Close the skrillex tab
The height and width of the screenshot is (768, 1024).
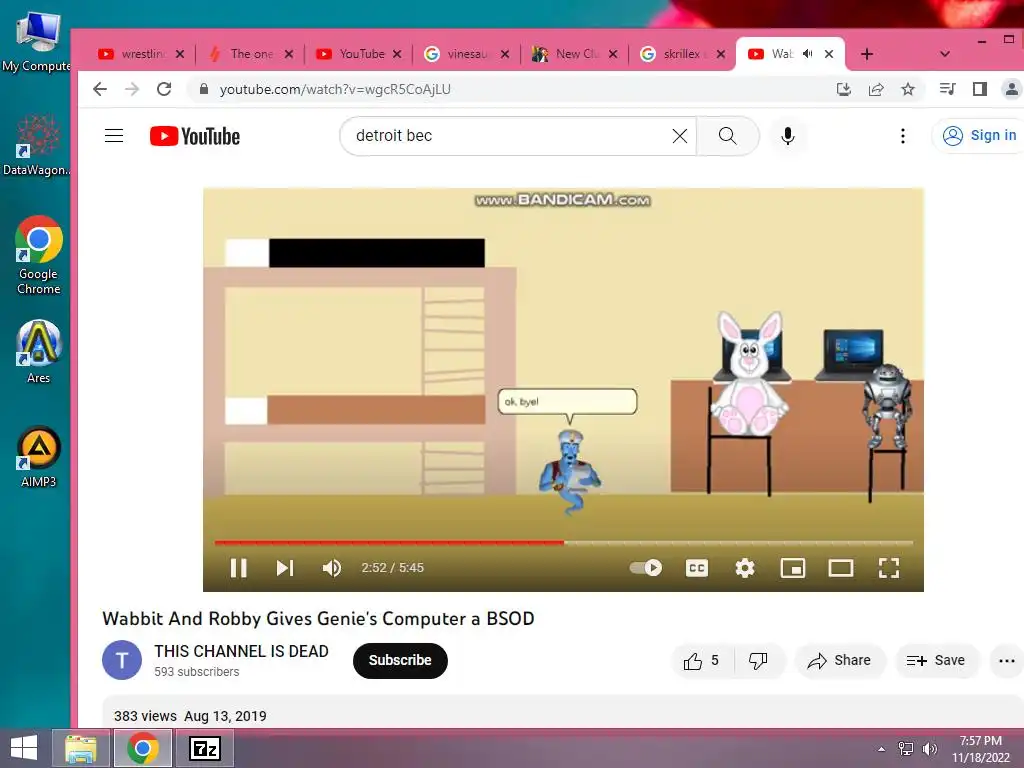click(x=721, y=54)
